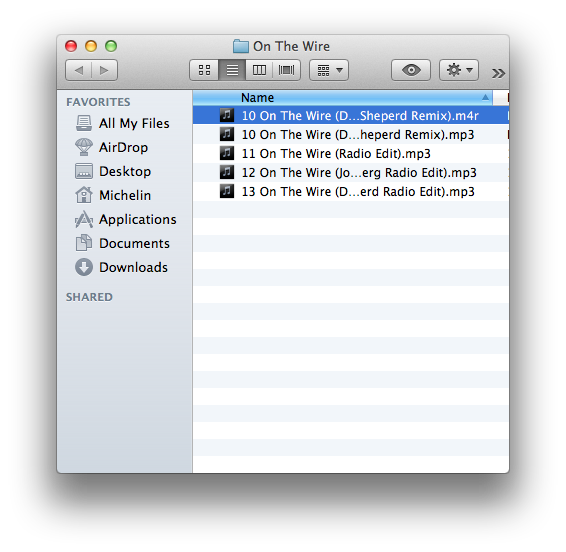566x552 pixels.
Task: Click the Name column header
Action: (343, 98)
